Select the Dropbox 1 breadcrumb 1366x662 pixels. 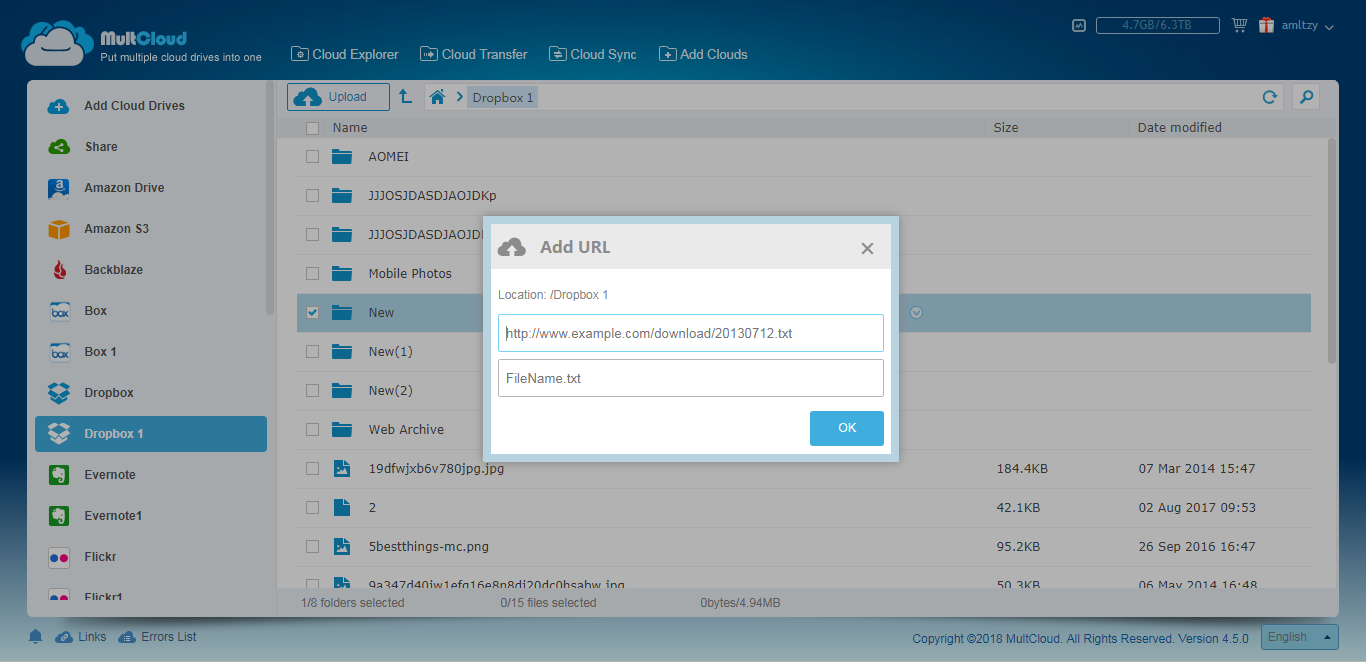pos(503,97)
